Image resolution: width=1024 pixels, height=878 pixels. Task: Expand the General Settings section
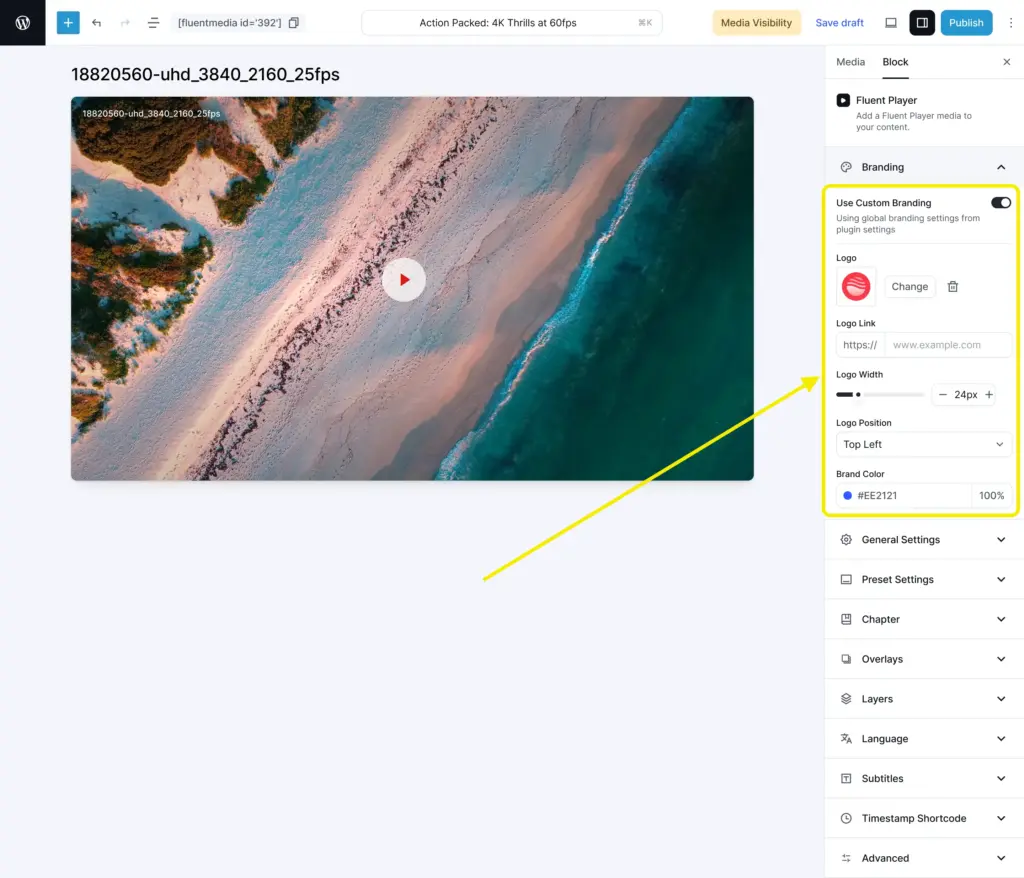[x=923, y=540]
